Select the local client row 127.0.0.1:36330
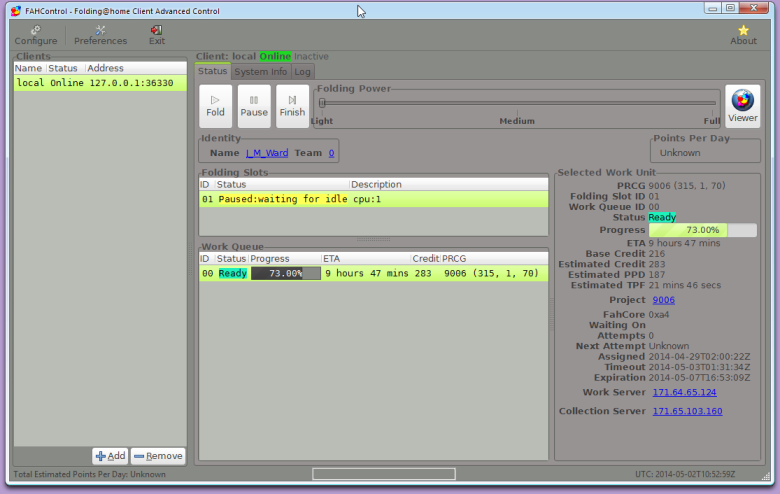780x494 pixels. (100, 83)
